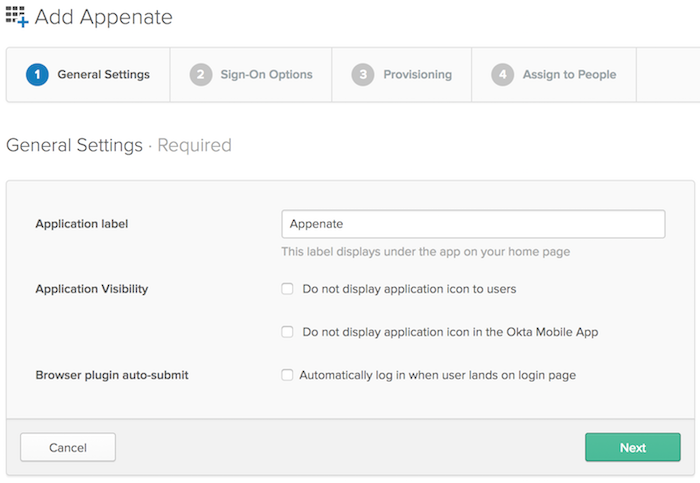Go to the Assign to People tab label
This screenshot has width=700, height=483.
tap(569, 74)
